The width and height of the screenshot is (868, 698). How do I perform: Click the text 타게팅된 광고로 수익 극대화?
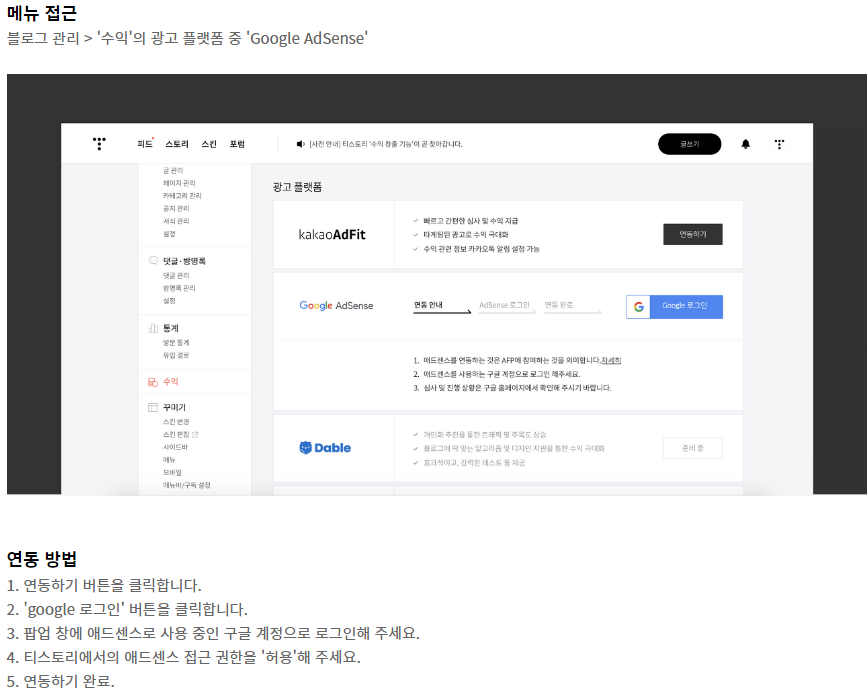[466, 235]
